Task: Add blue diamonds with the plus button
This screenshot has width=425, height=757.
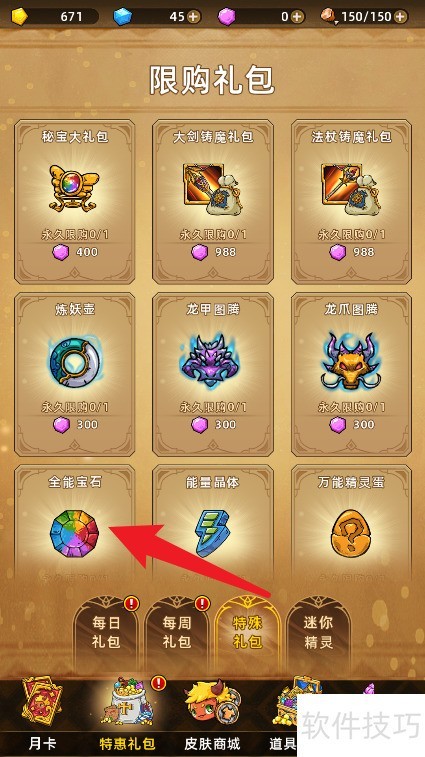Action: click(x=193, y=17)
